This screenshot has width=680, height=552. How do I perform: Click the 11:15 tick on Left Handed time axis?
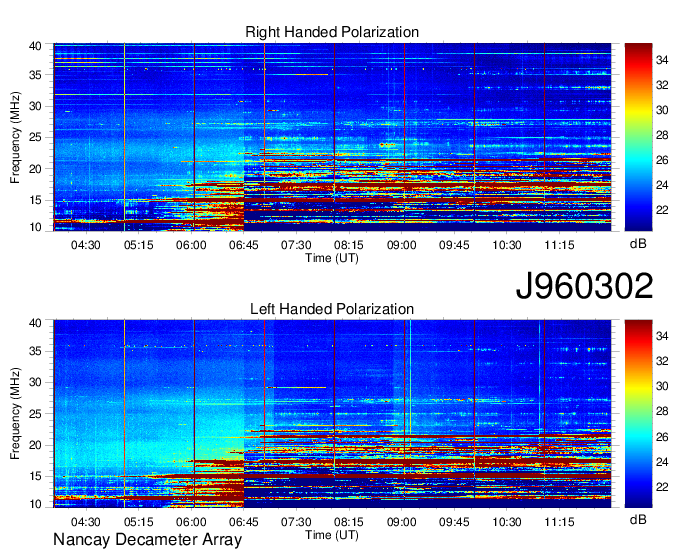[x=559, y=522]
